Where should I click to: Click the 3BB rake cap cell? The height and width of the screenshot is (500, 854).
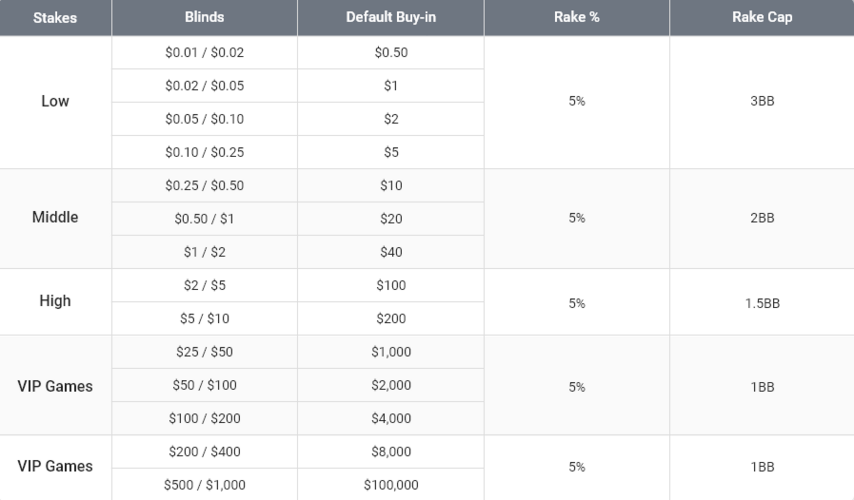pos(762,101)
